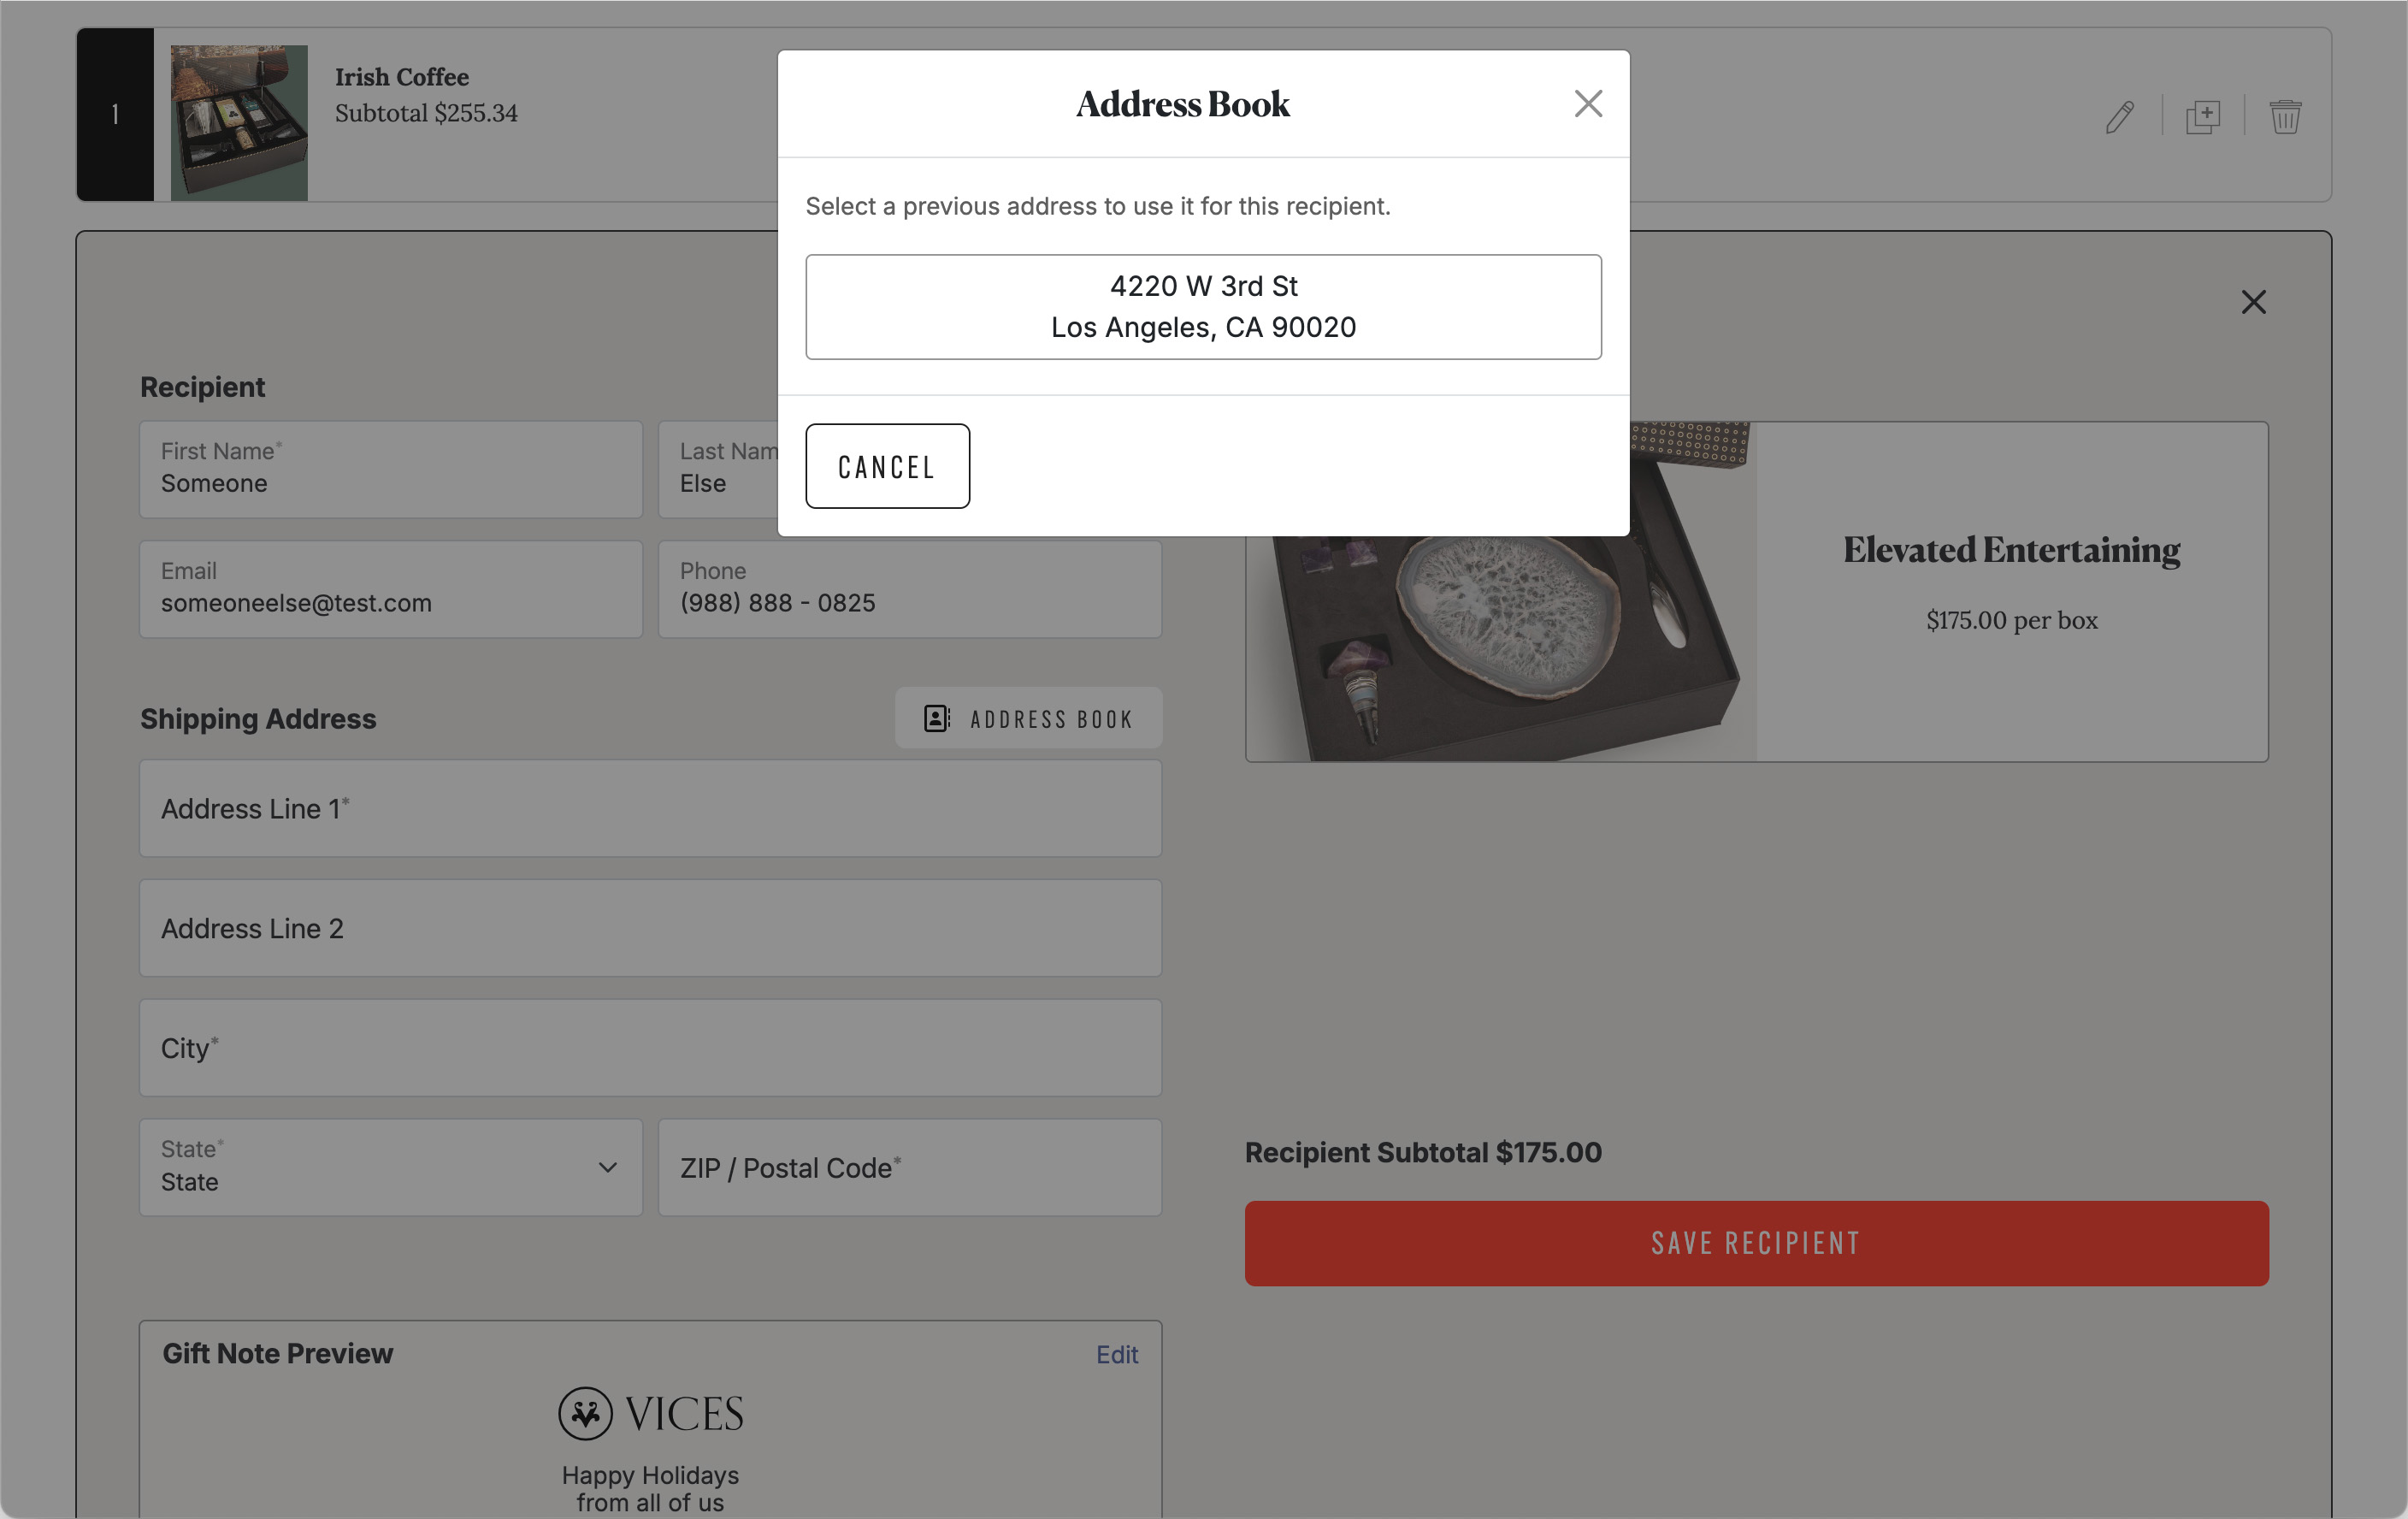Edit the Gift Note Preview
The image size is (2408, 1519).
[1117, 1354]
